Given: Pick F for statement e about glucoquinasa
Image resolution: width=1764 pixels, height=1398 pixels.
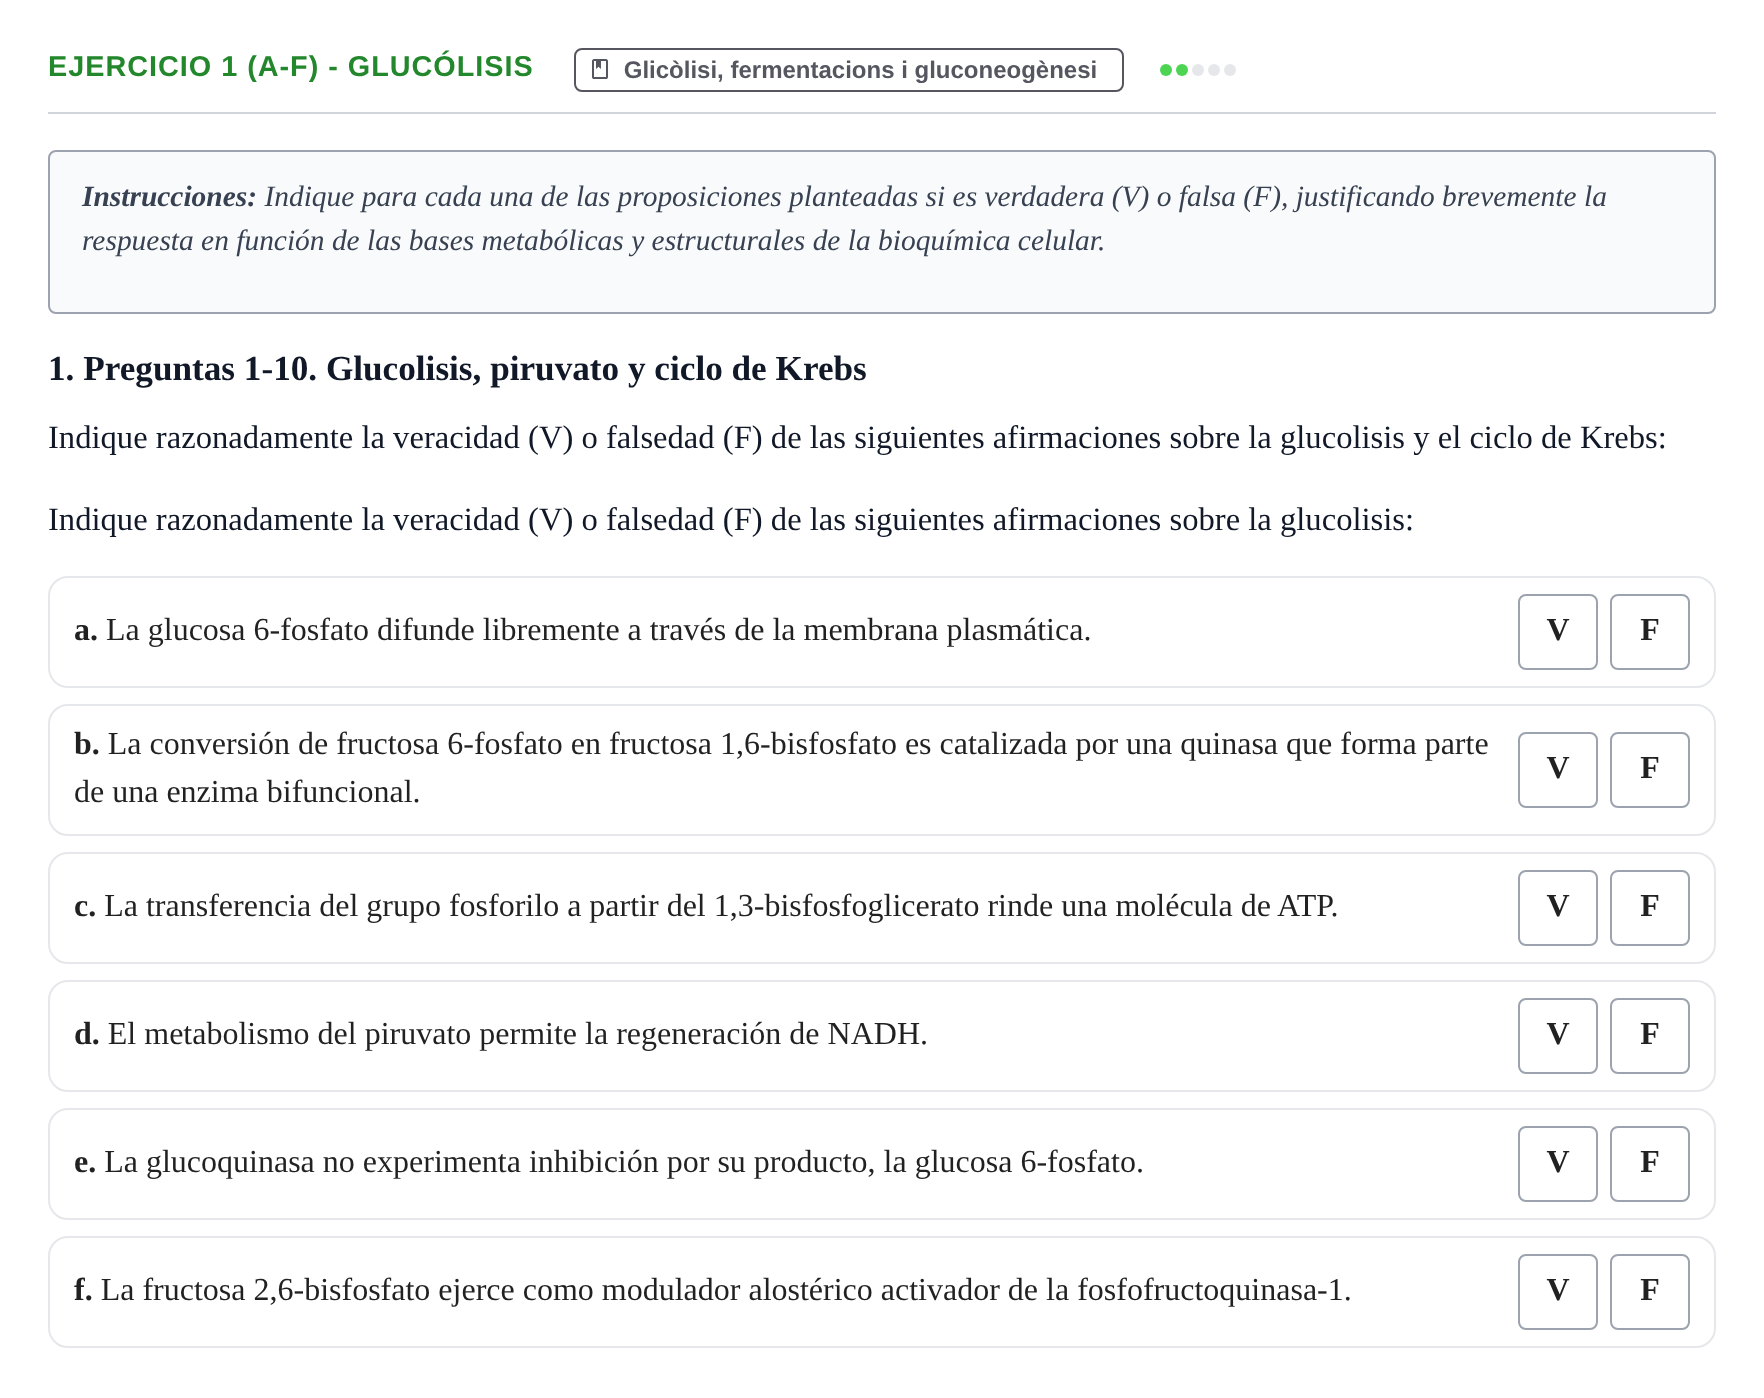Looking at the screenshot, I should coord(1649,1164).
